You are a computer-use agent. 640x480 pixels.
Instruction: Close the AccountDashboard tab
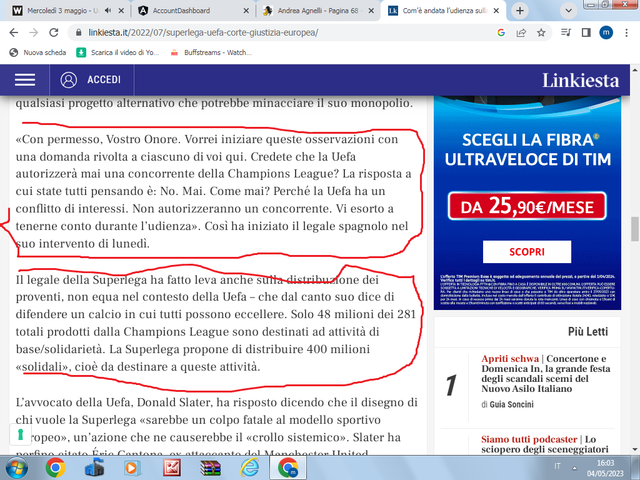pyautogui.click(x=246, y=11)
